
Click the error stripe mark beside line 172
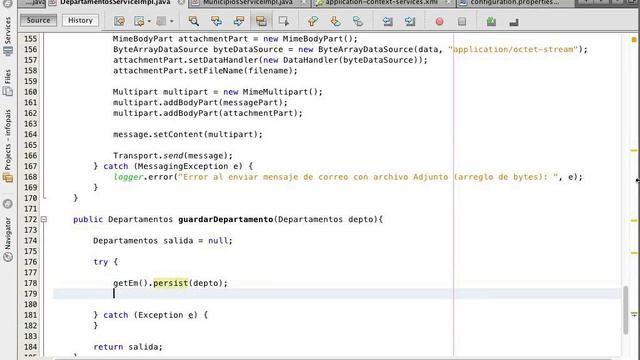point(634,220)
